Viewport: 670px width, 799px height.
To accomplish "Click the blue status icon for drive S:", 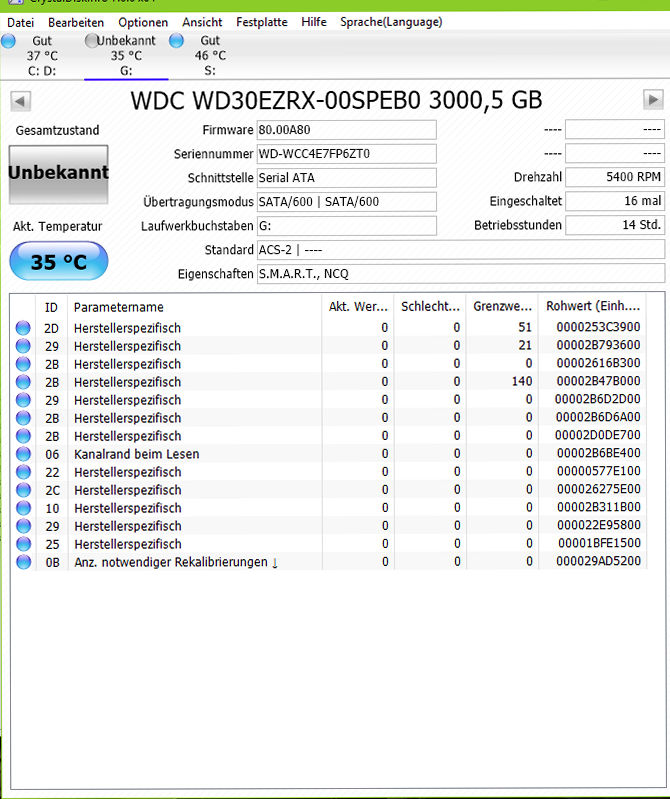I will coord(176,41).
